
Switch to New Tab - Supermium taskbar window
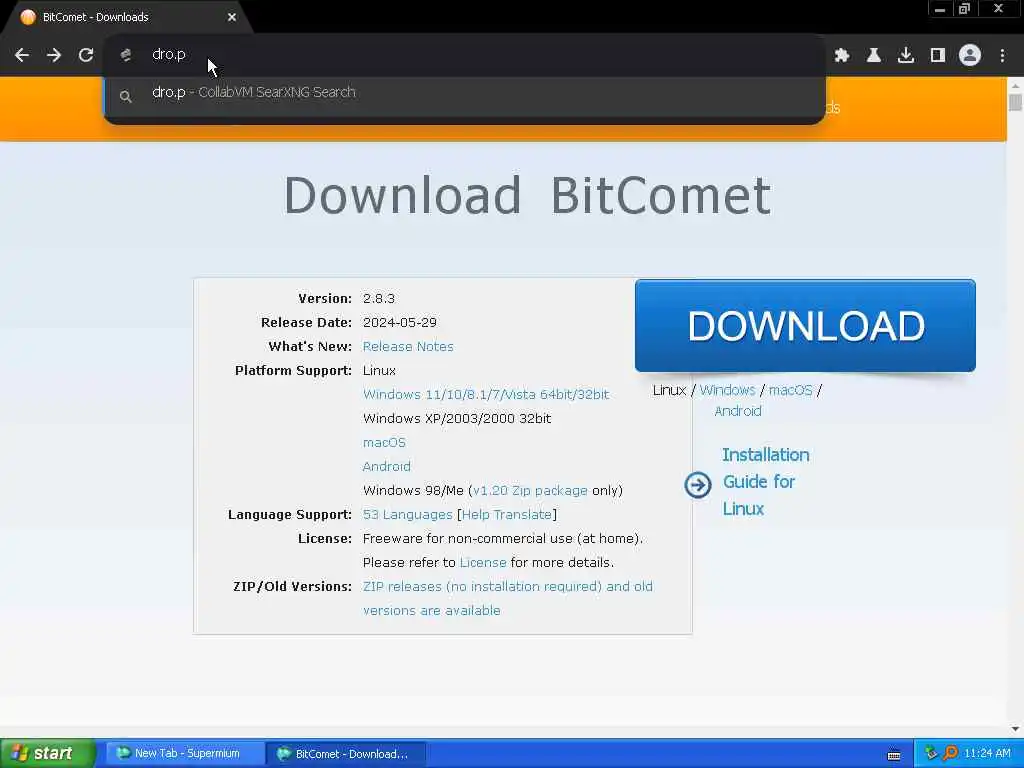[x=185, y=754]
